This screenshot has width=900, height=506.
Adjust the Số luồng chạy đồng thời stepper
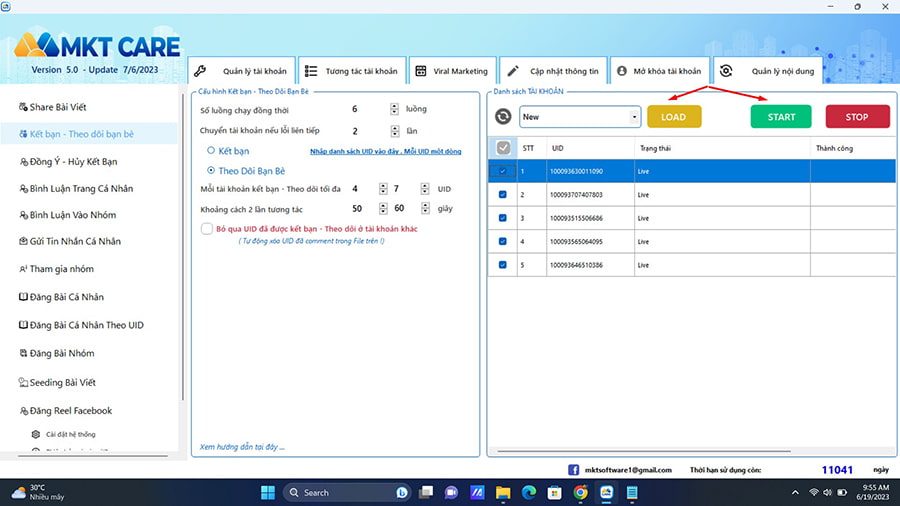pyautogui.click(x=394, y=109)
